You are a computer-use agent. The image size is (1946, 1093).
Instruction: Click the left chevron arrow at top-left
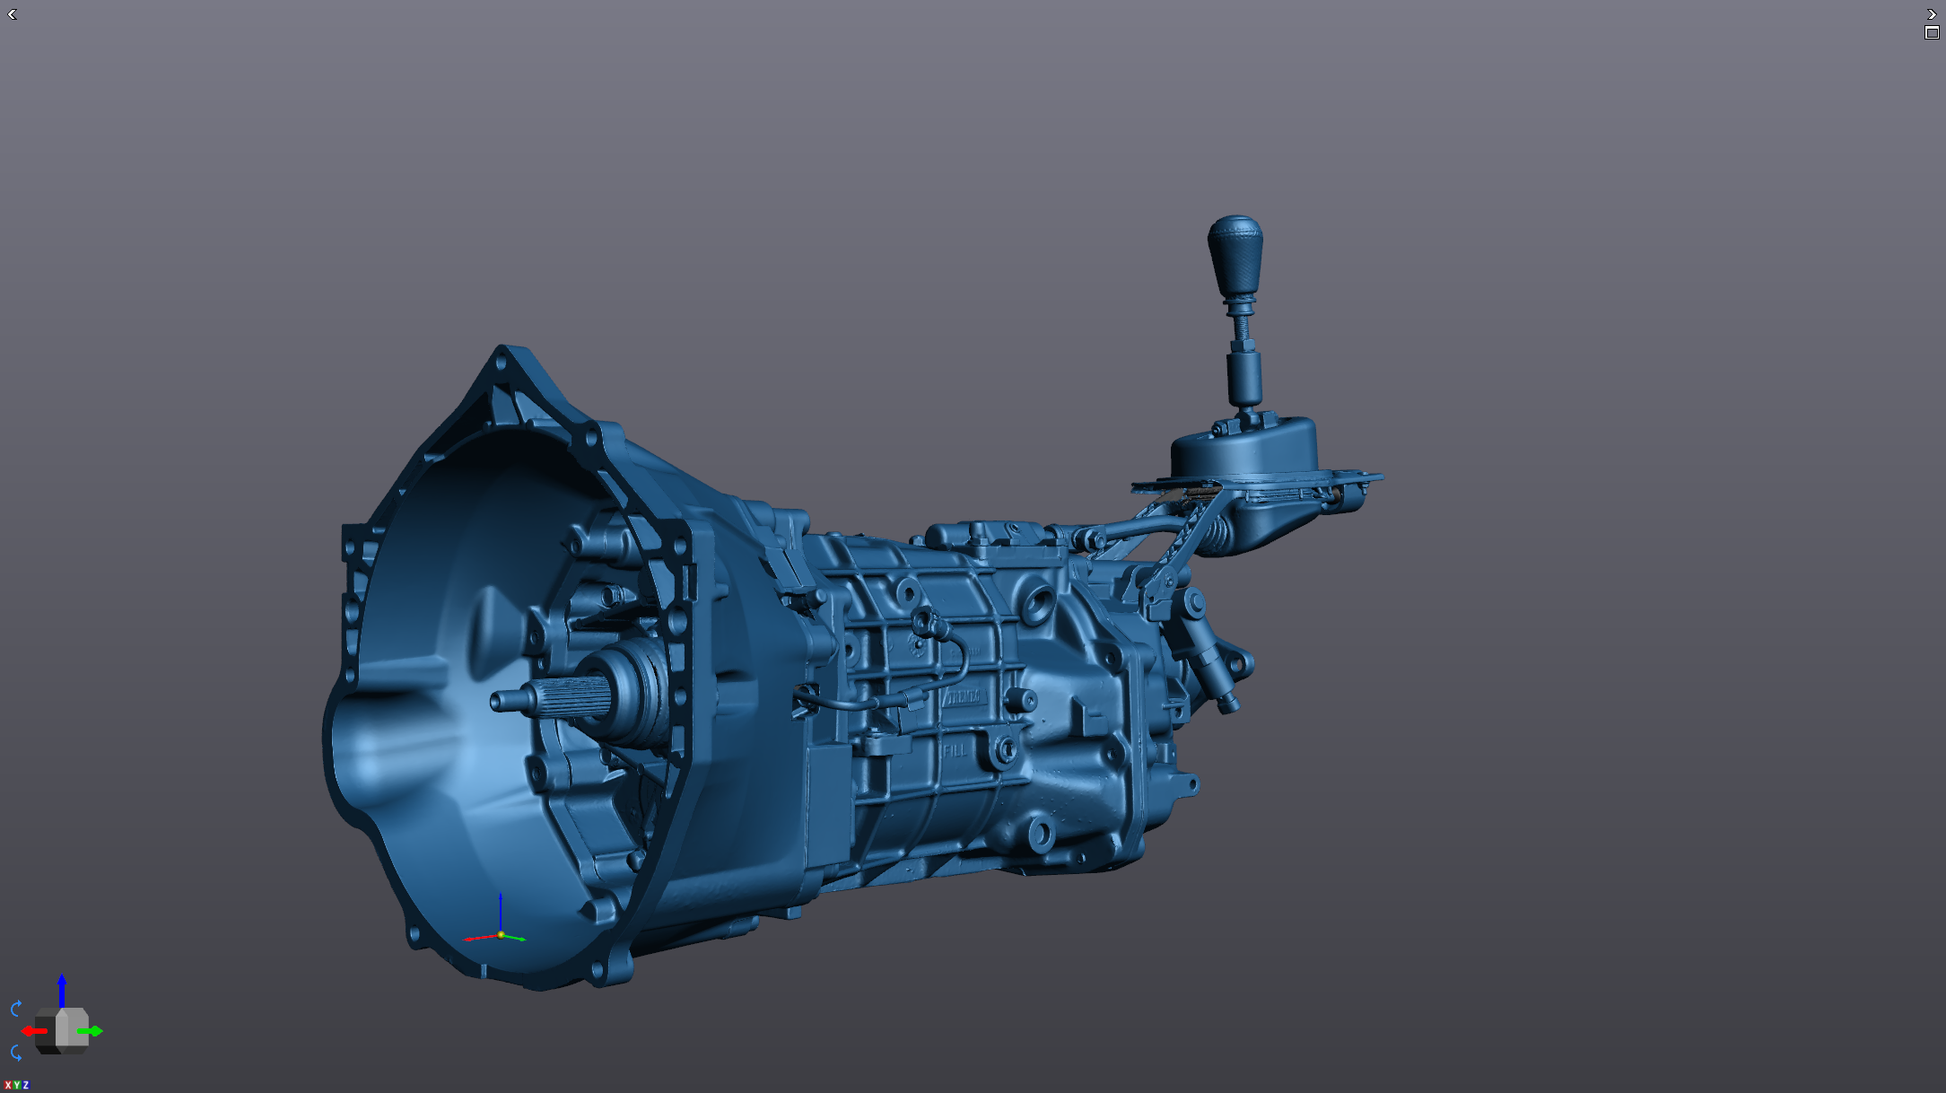pos(12,14)
